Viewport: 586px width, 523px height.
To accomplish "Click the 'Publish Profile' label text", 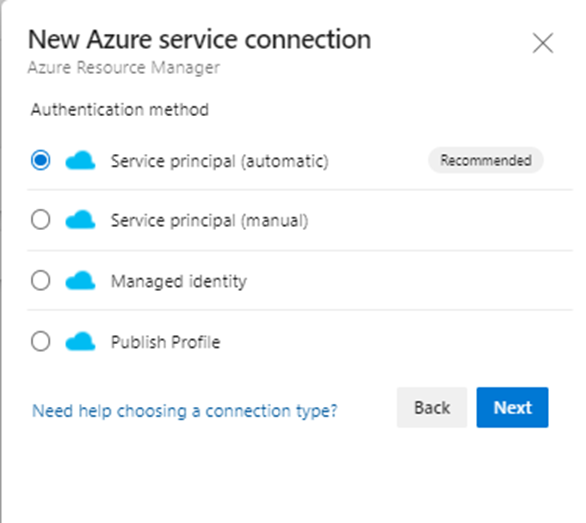I will 166,342.
